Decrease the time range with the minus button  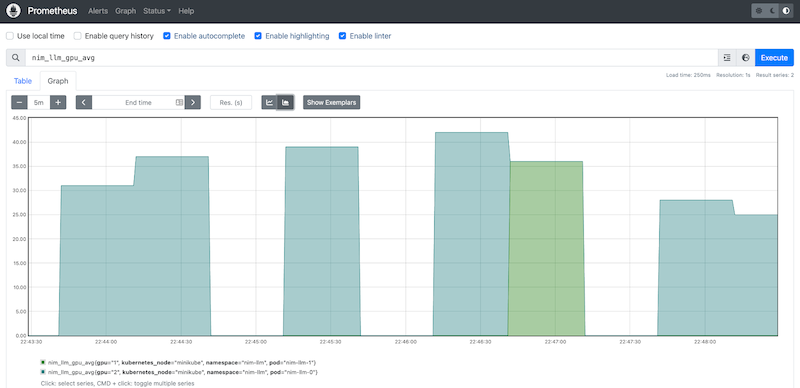19,102
